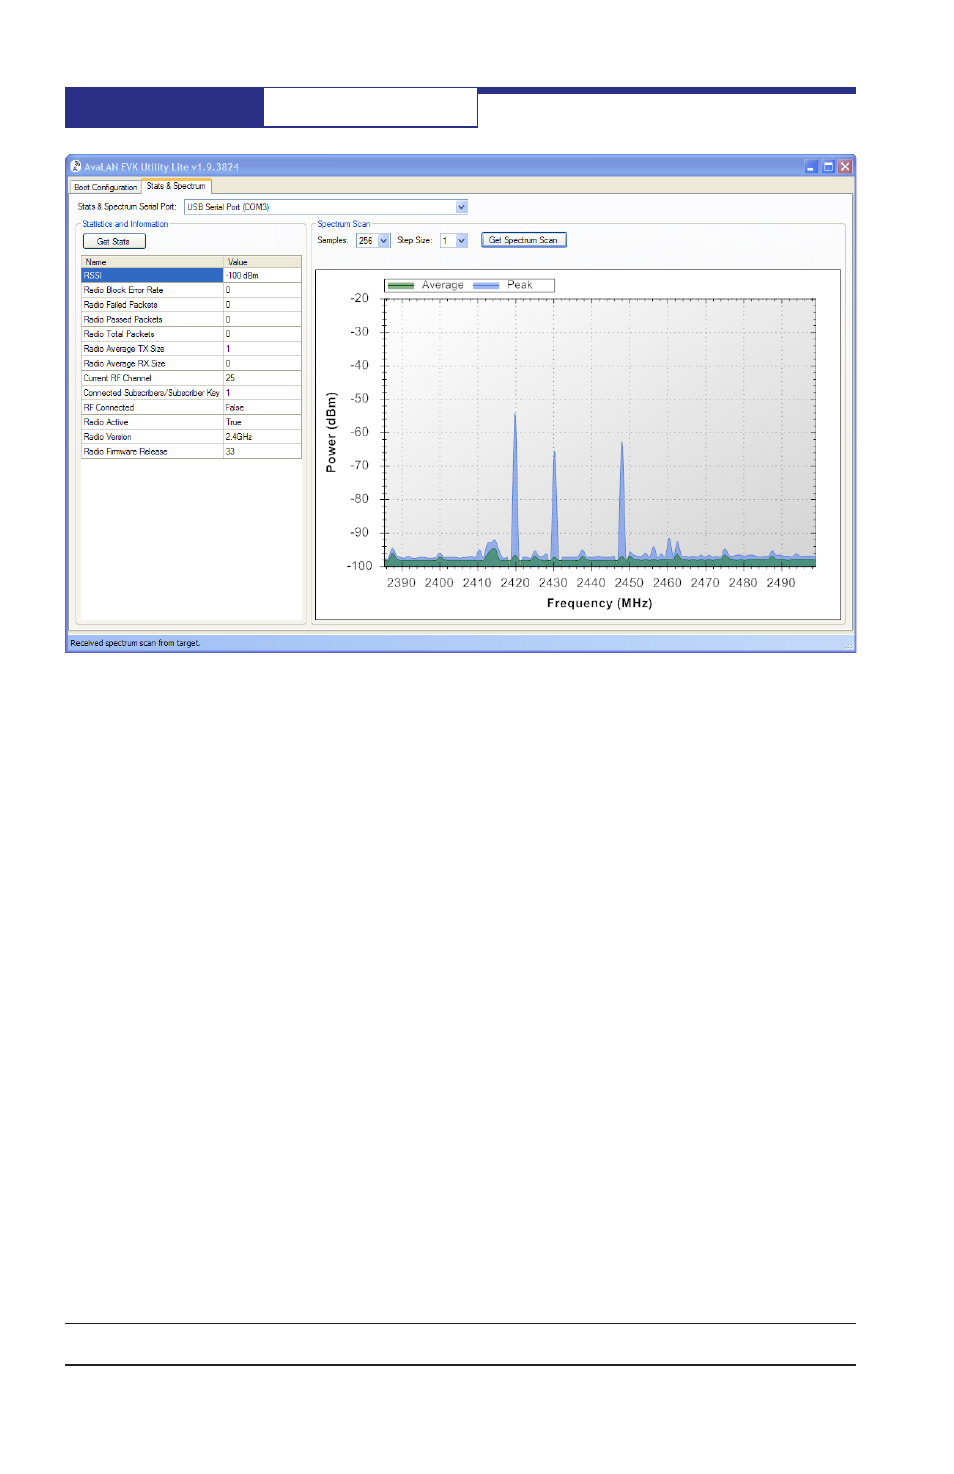Click the Peak legend blue swatch
Viewport: 954px width, 1474px height.
tap(486, 285)
